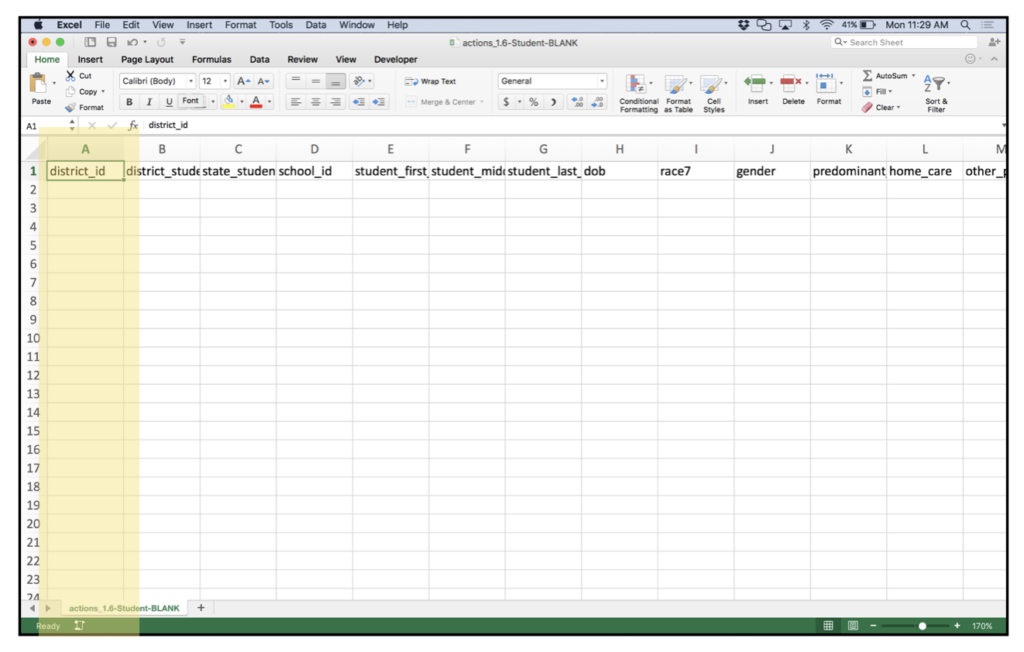The width and height of the screenshot is (1024, 652).
Task: Set vertical alignment to middle
Action: pos(315,81)
